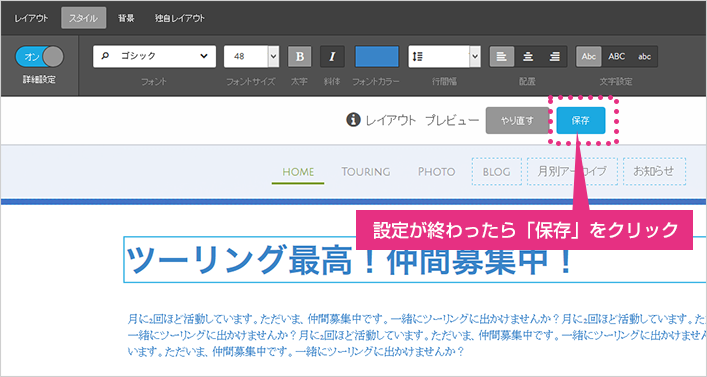Align text to the right

coord(555,56)
